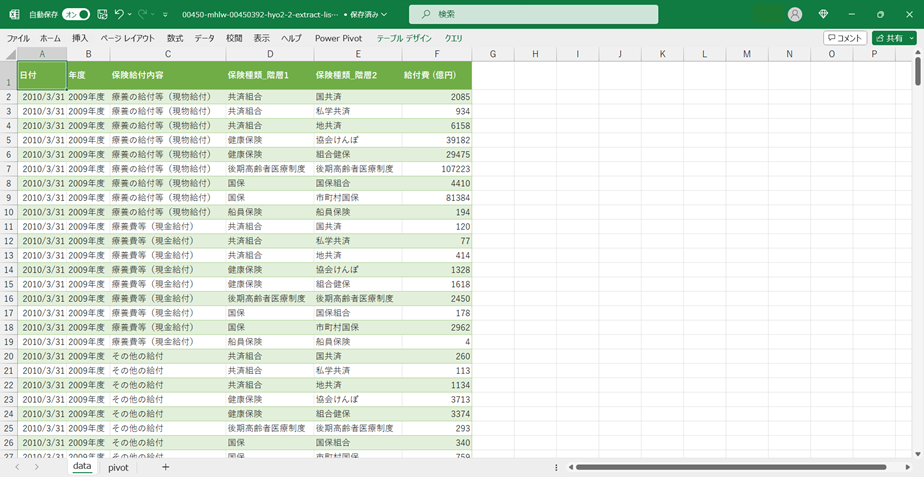This screenshot has width=924, height=477.
Task: Expand the Undo history dropdown arrow
Action: click(x=131, y=14)
